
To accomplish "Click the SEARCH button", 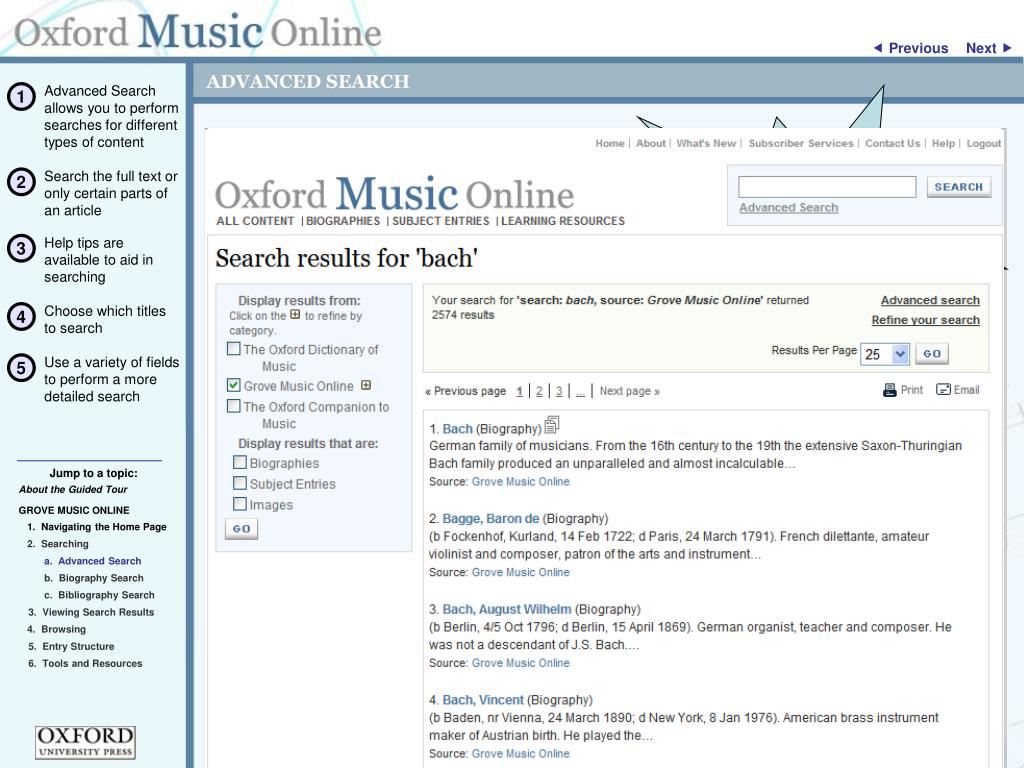I will click(x=959, y=187).
